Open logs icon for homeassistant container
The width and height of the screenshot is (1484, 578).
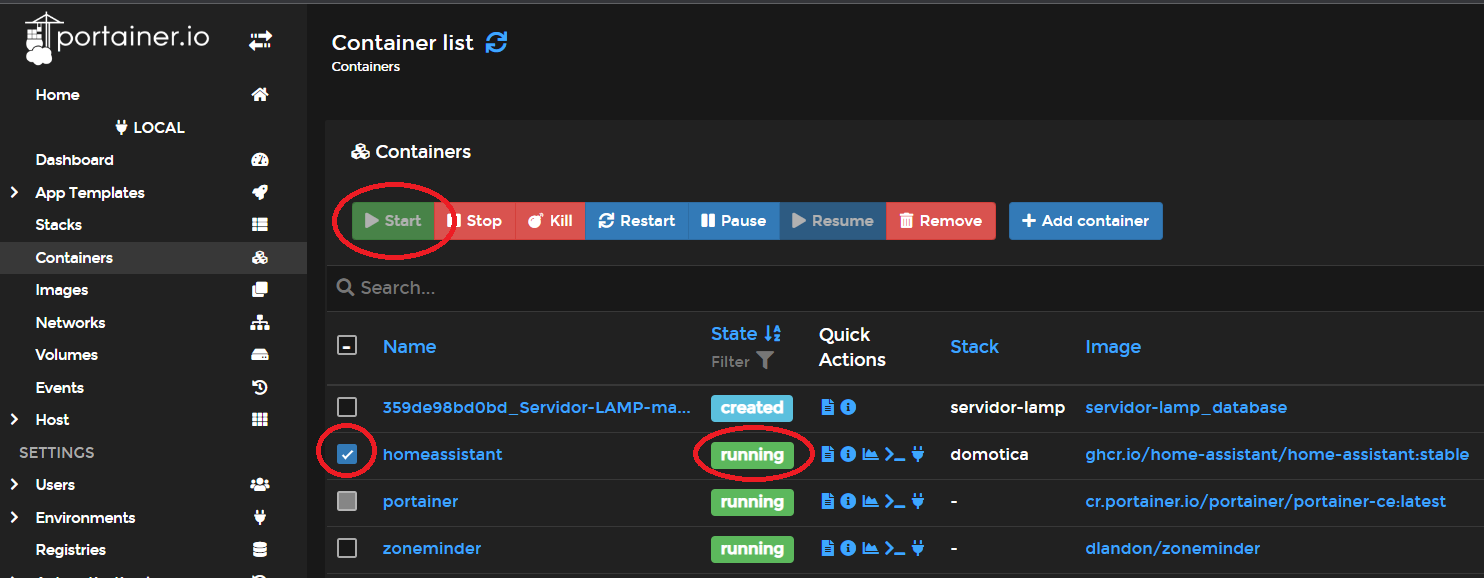[827, 454]
